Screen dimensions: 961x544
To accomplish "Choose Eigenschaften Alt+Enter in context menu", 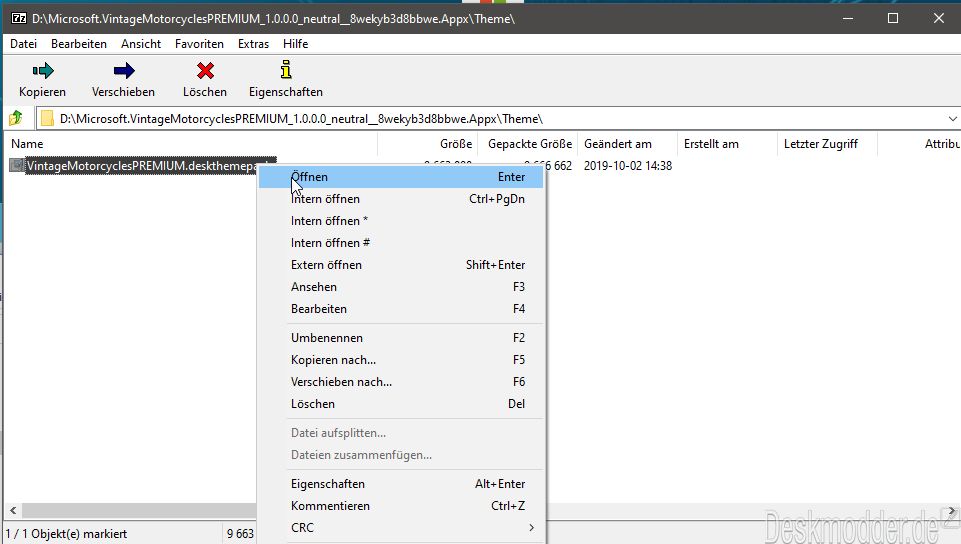I will [401, 484].
